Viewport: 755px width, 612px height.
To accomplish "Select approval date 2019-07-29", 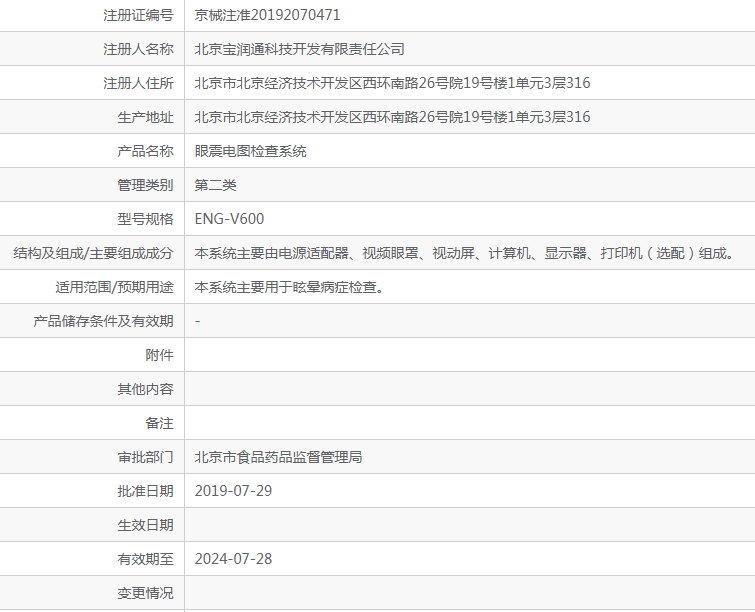I will 234,491.
